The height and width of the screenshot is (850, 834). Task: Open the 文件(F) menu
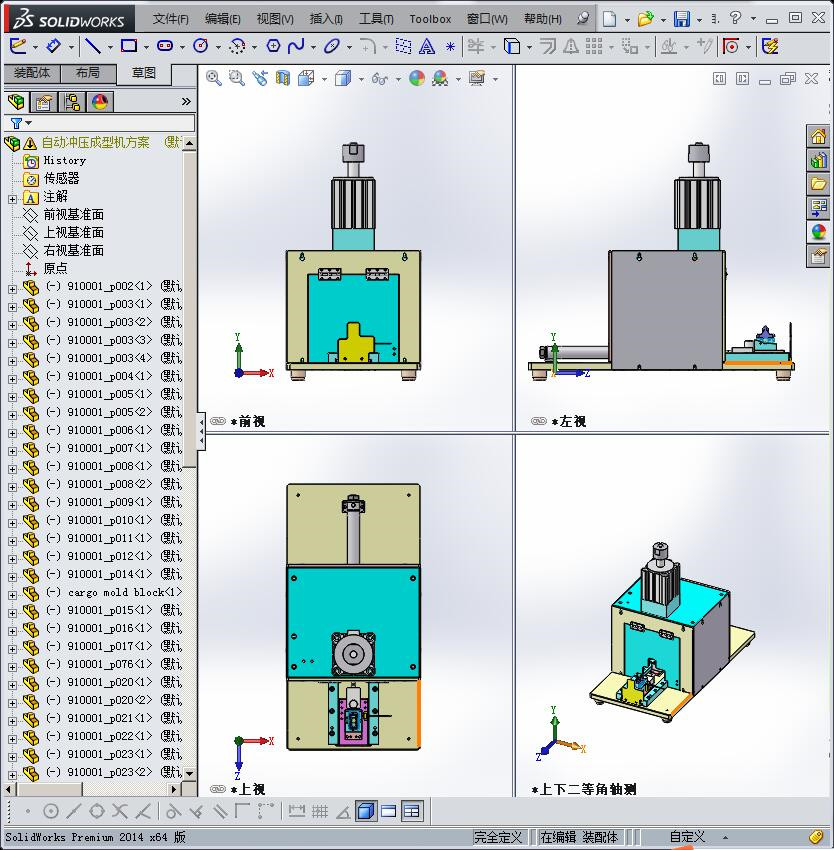coord(170,19)
